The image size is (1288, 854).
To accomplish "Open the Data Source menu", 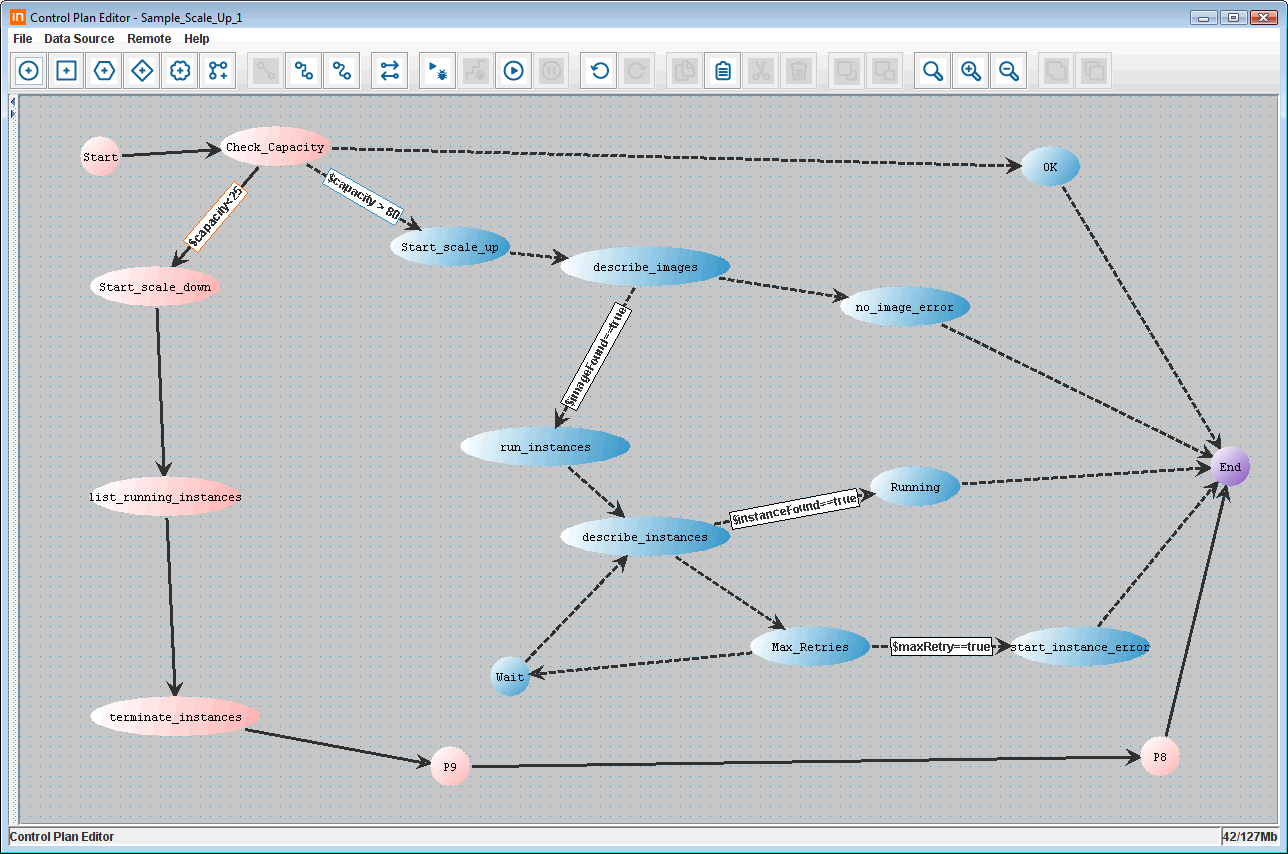I will tap(79, 39).
